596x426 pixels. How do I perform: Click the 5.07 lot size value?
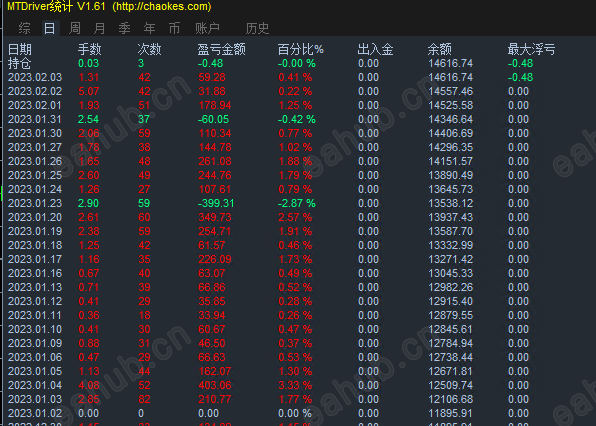(x=89, y=92)
